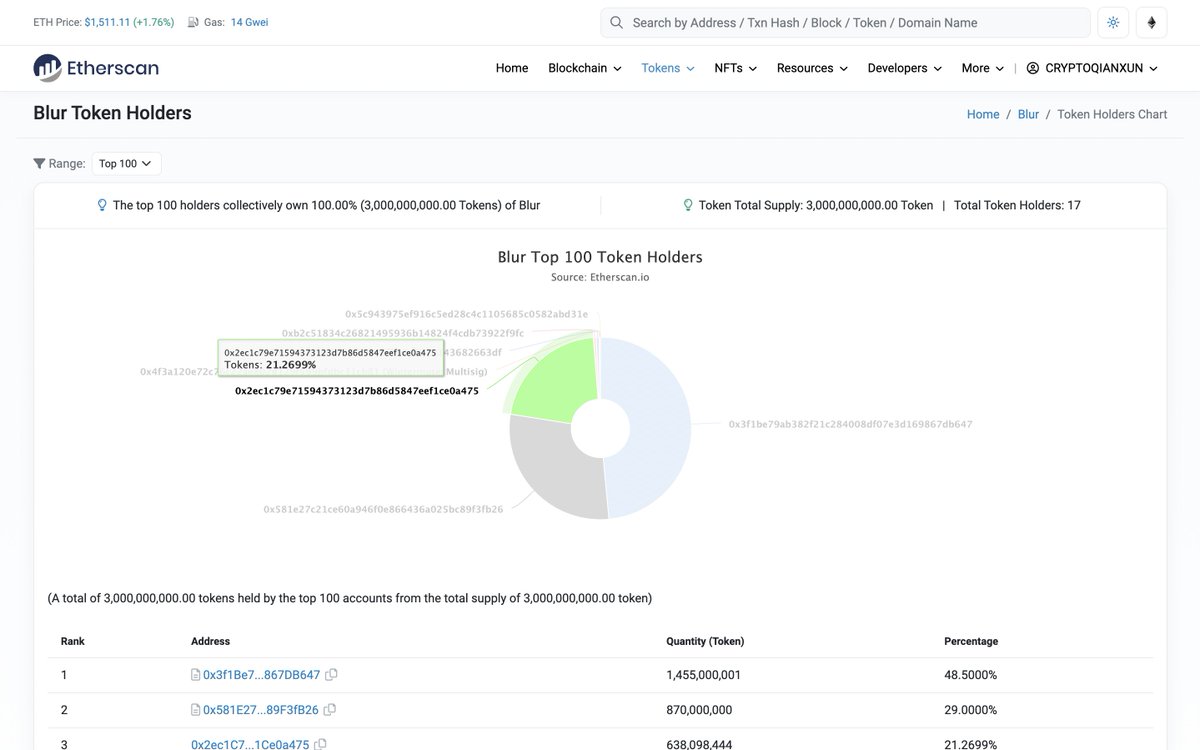Image resolution: width=1200 pixels, height=750 pixels.
Task: Copy the 0x2ec1C7...1Ce0a475 address
Action: 320,745
